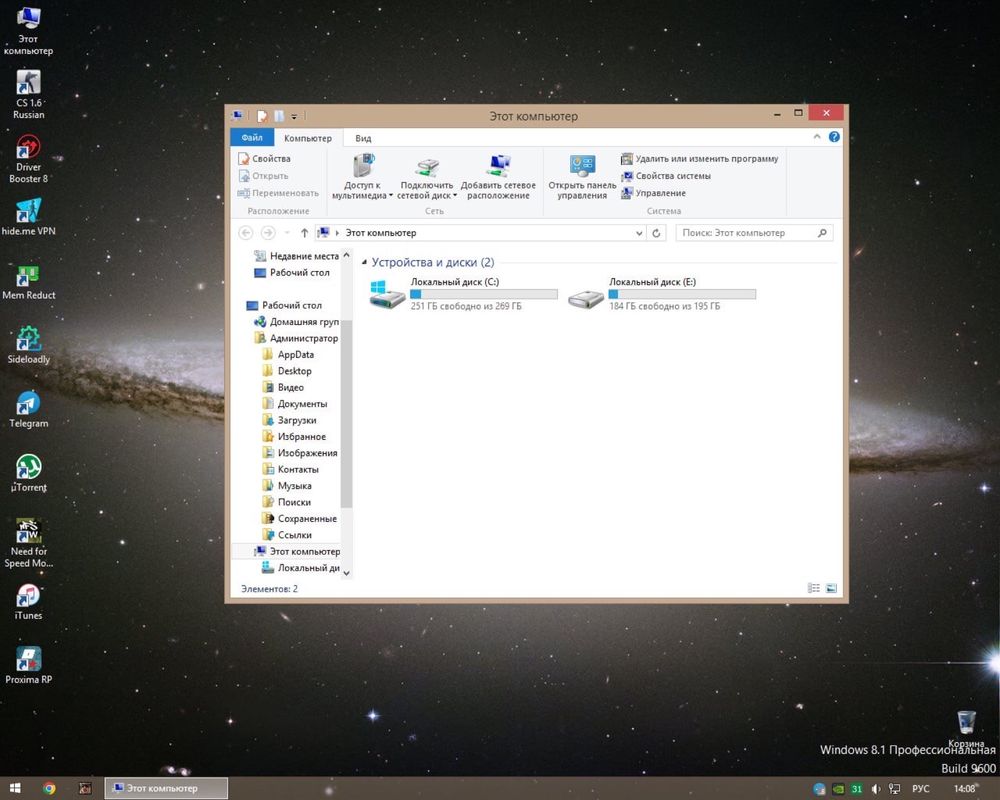Launch Driver Booster 8 from the desktop
This screenshot has width=1000, height=800.
[29, 159]
